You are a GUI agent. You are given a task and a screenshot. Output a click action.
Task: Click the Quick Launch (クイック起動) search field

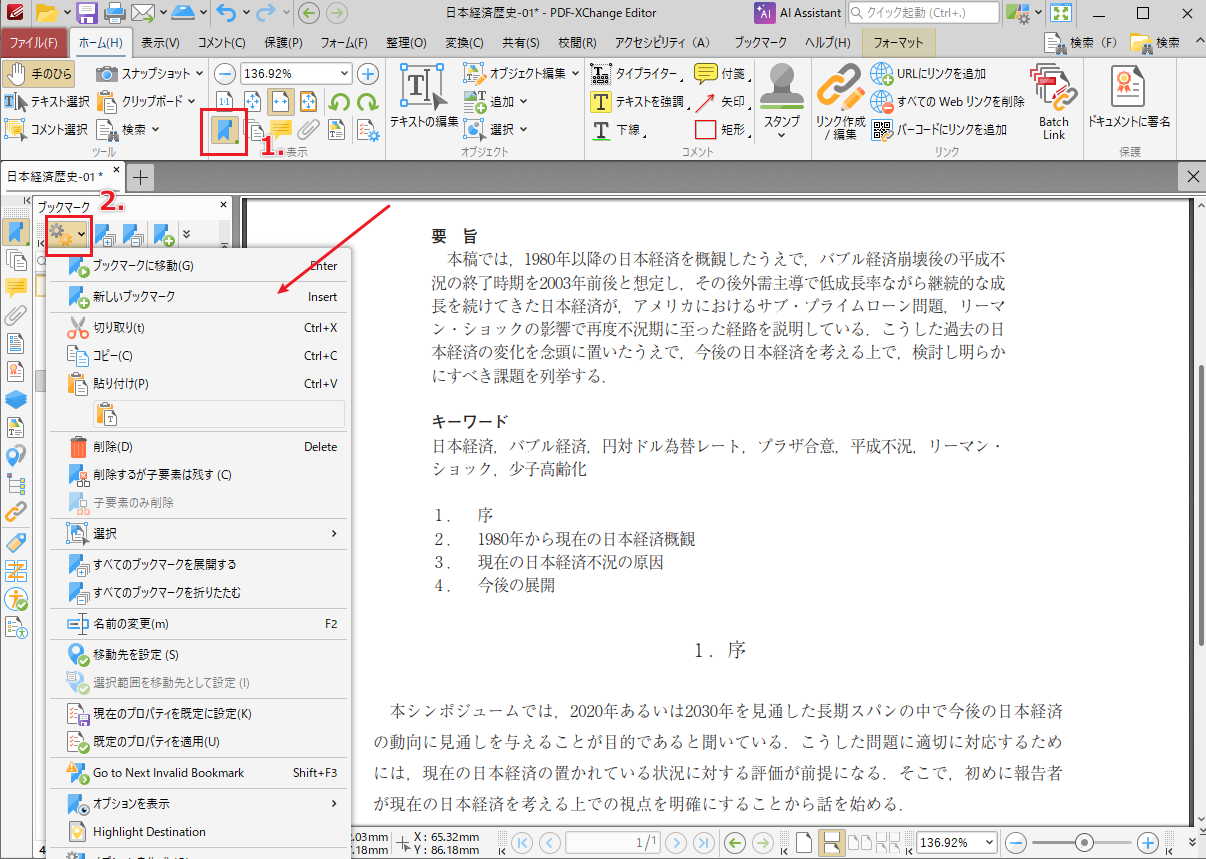(923, 13)
